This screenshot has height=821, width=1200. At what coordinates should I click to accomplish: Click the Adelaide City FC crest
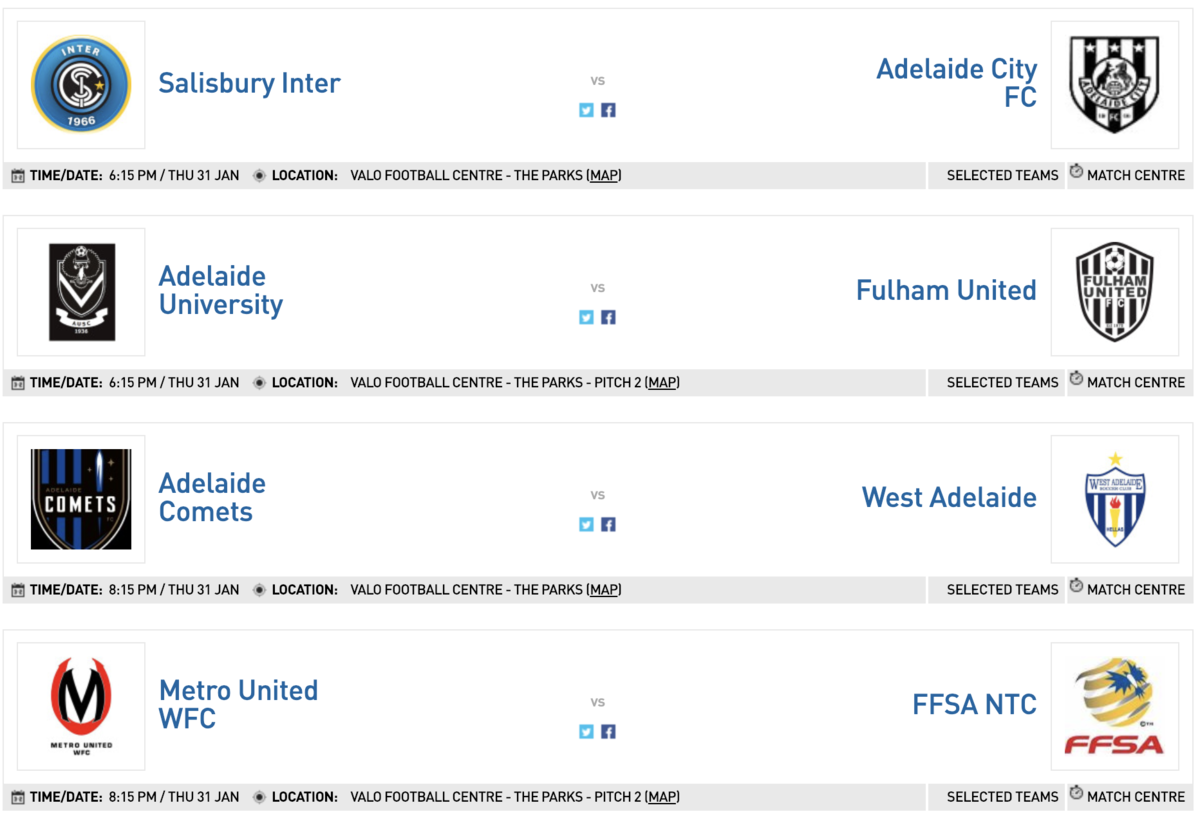tap(1114, 84)
